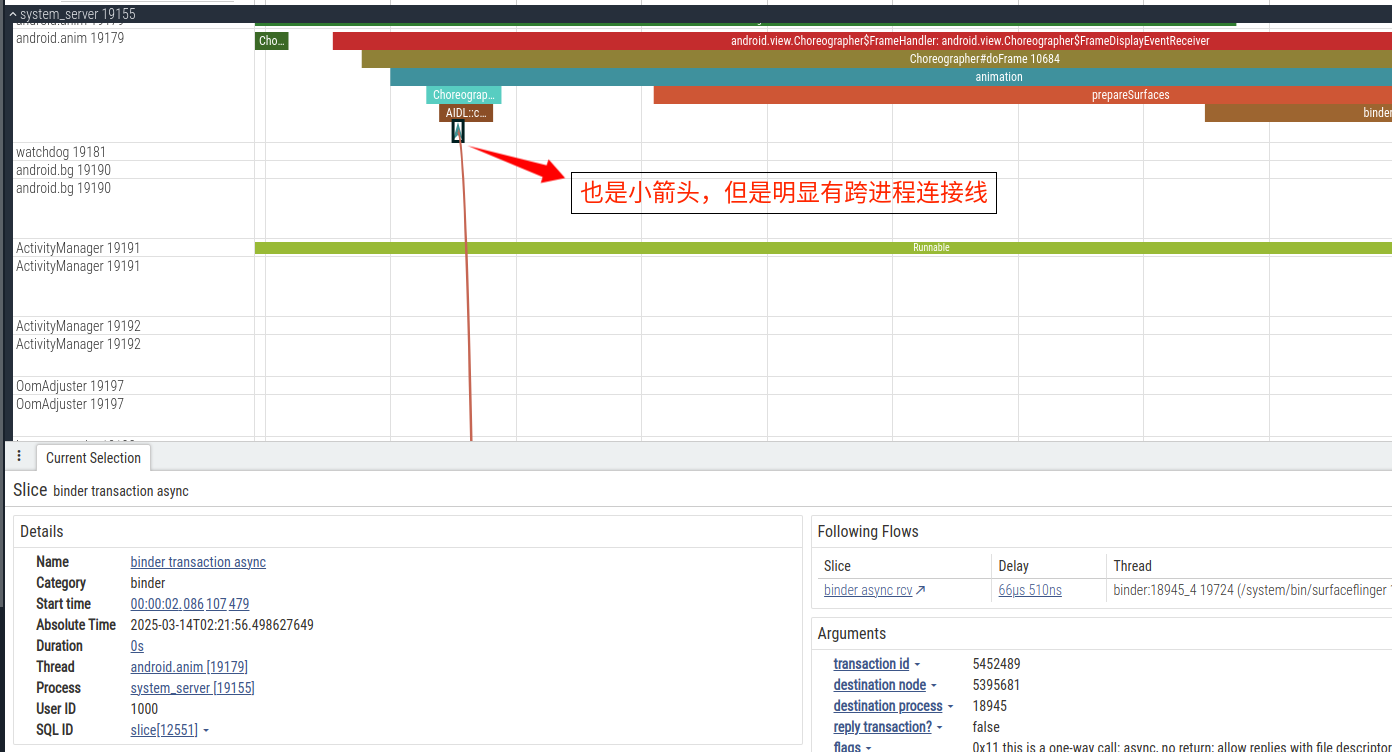Click the transaction id value 5452489
Image resolution: width=1392 pixels, height=752 pixels.
click(x=996, y=664)
